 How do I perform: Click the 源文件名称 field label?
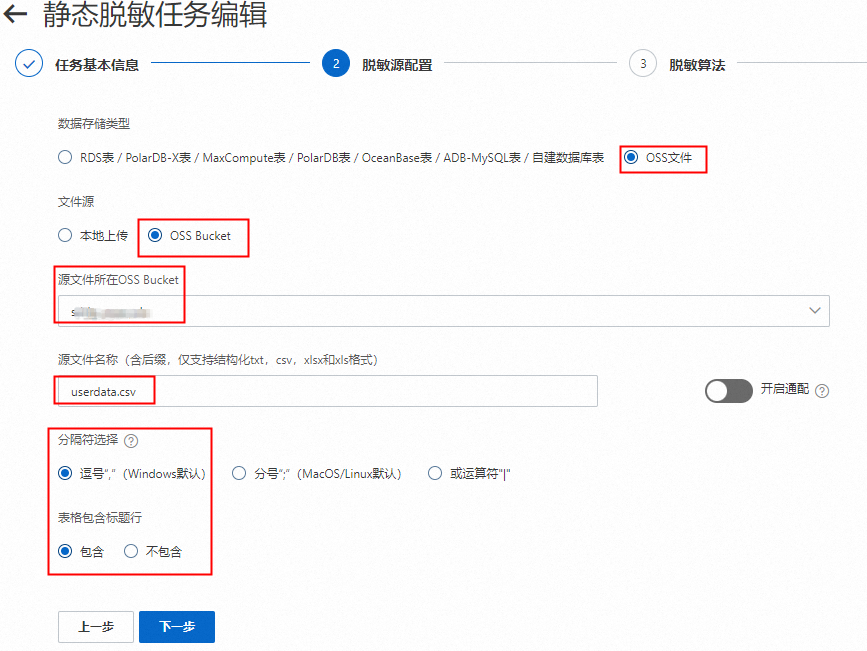pyautogui.click(x=218, y=360)
